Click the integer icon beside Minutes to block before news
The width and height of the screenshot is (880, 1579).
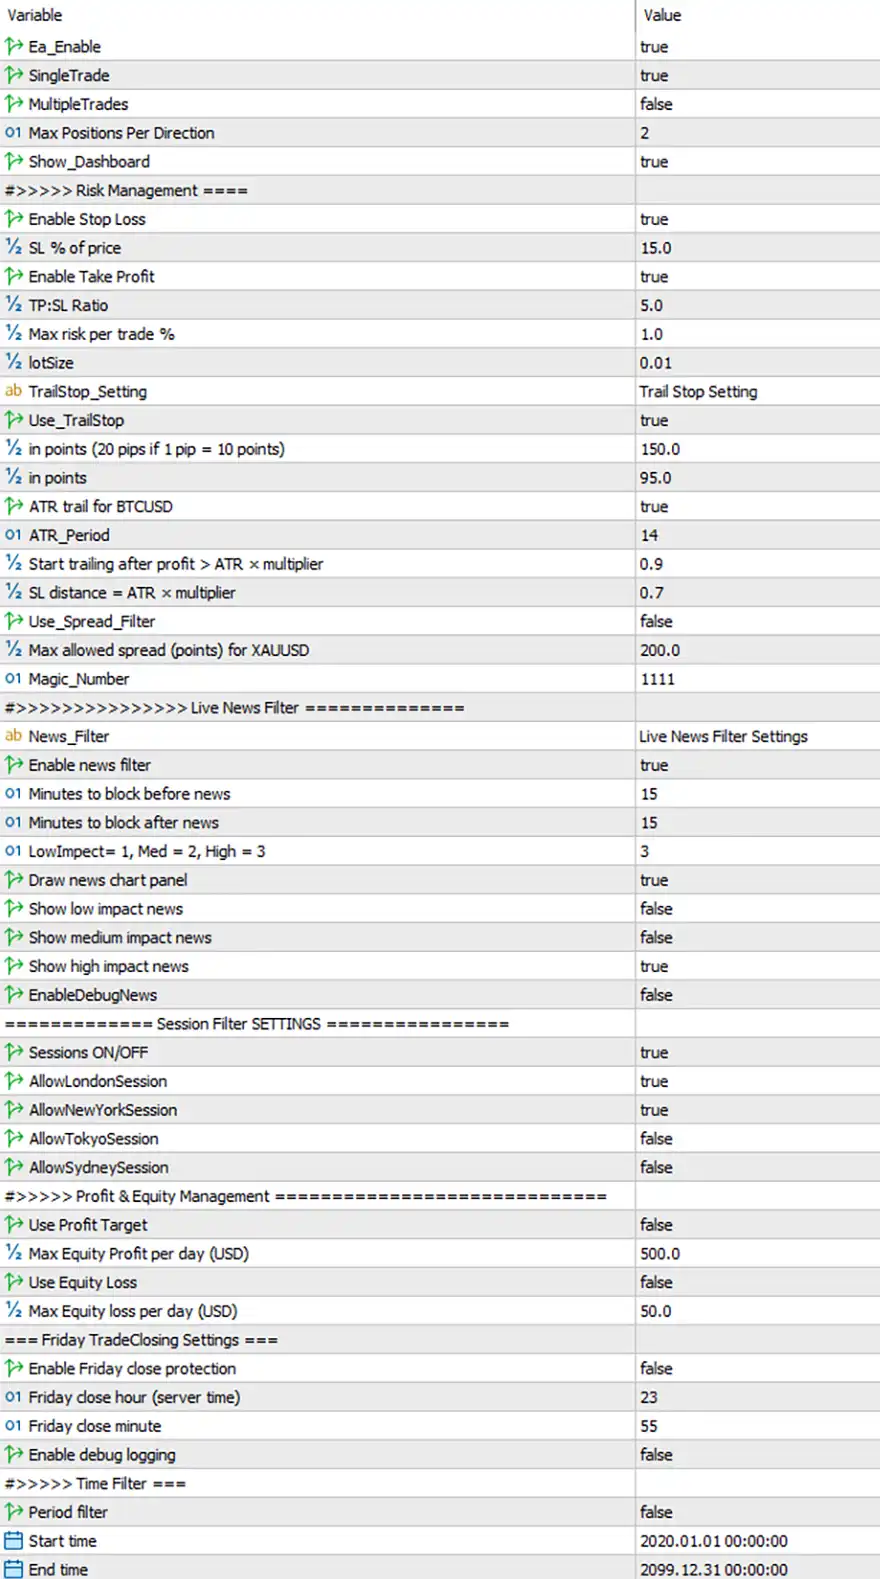(13, 794)
